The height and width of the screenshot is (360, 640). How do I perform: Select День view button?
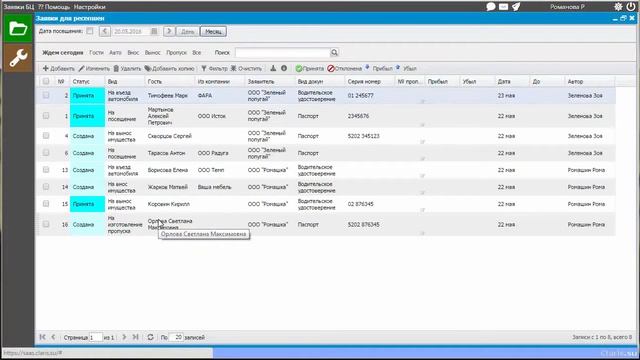pos(187,31)
